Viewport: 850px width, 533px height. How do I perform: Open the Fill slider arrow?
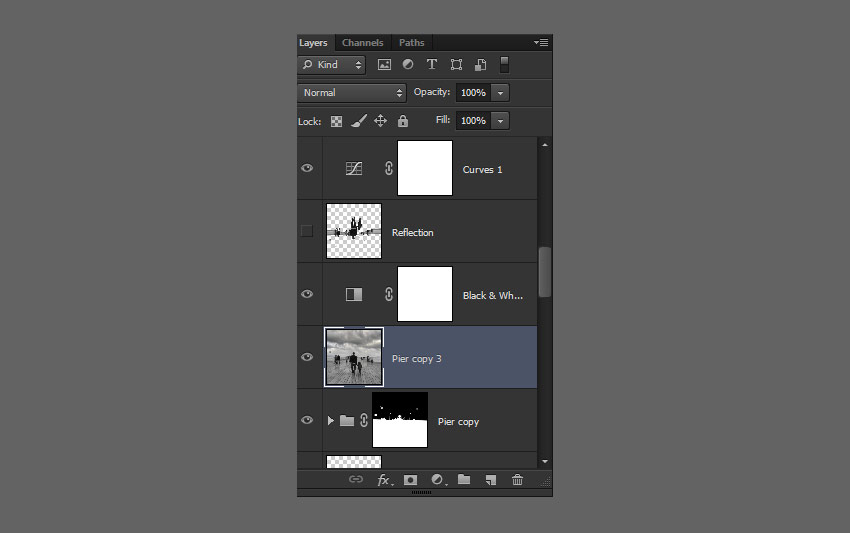click(x=500, y=120)
